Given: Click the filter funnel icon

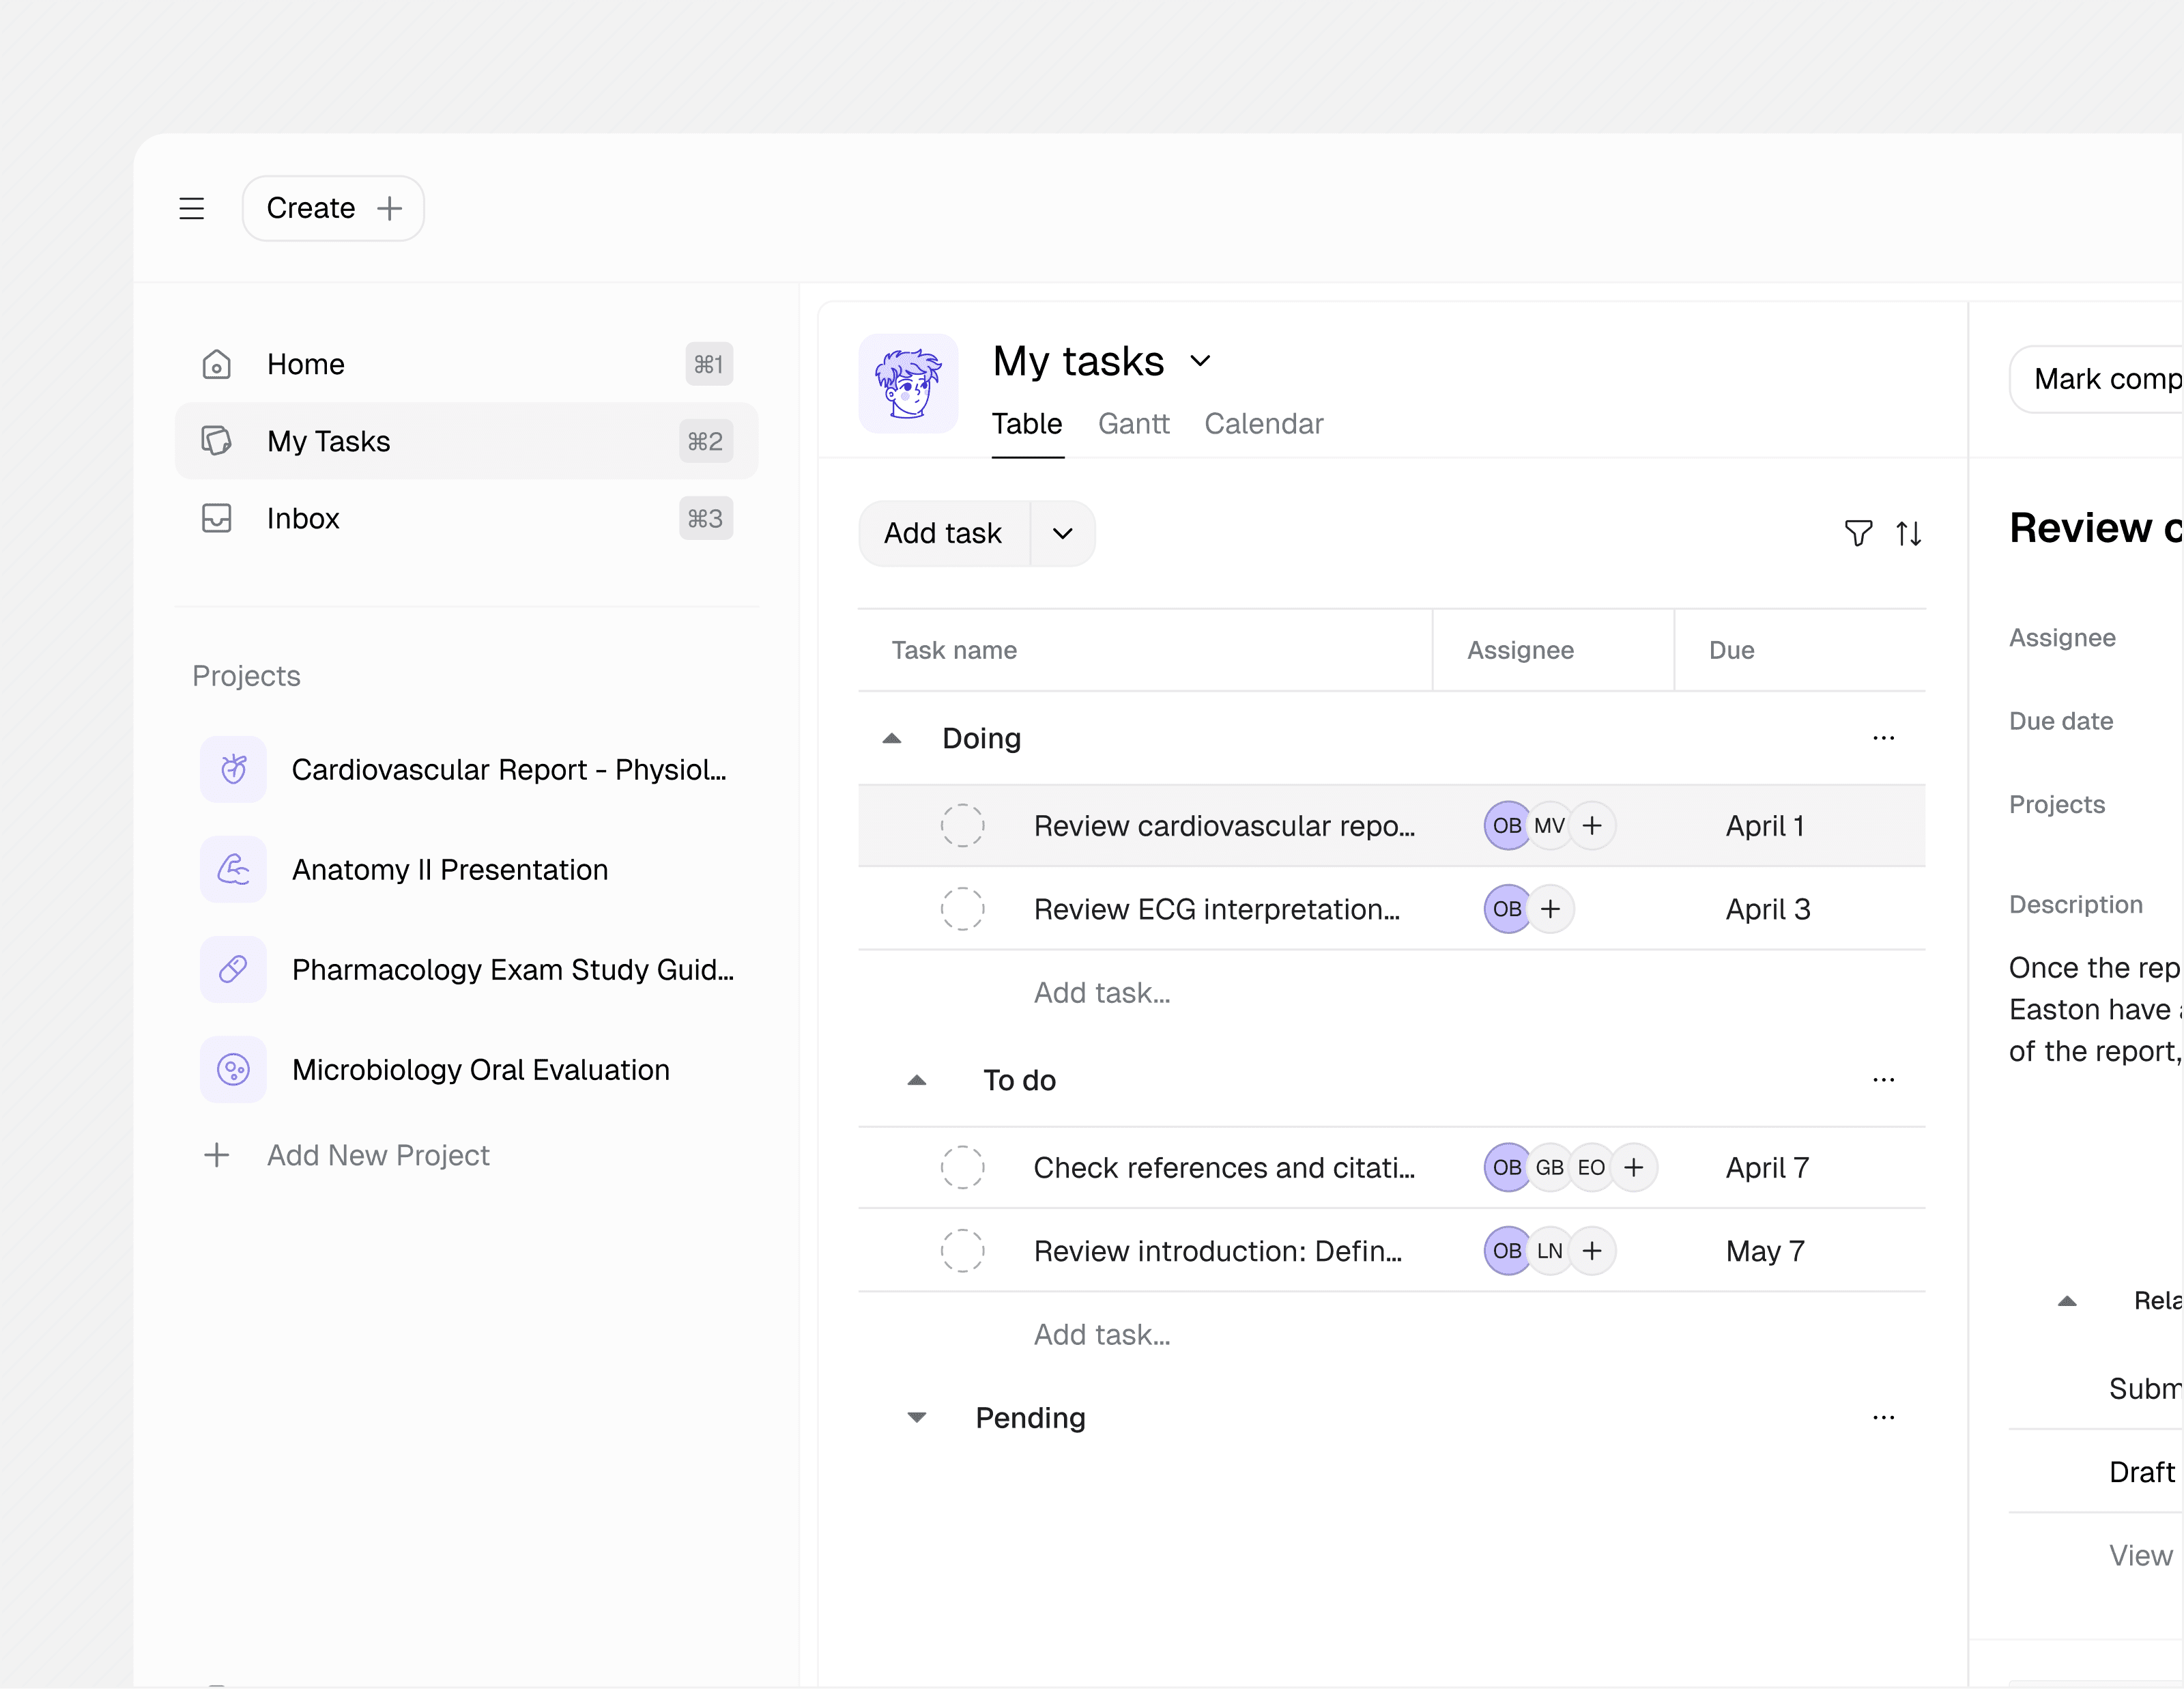Looking at the screenshot, I should click(1857, 533).
